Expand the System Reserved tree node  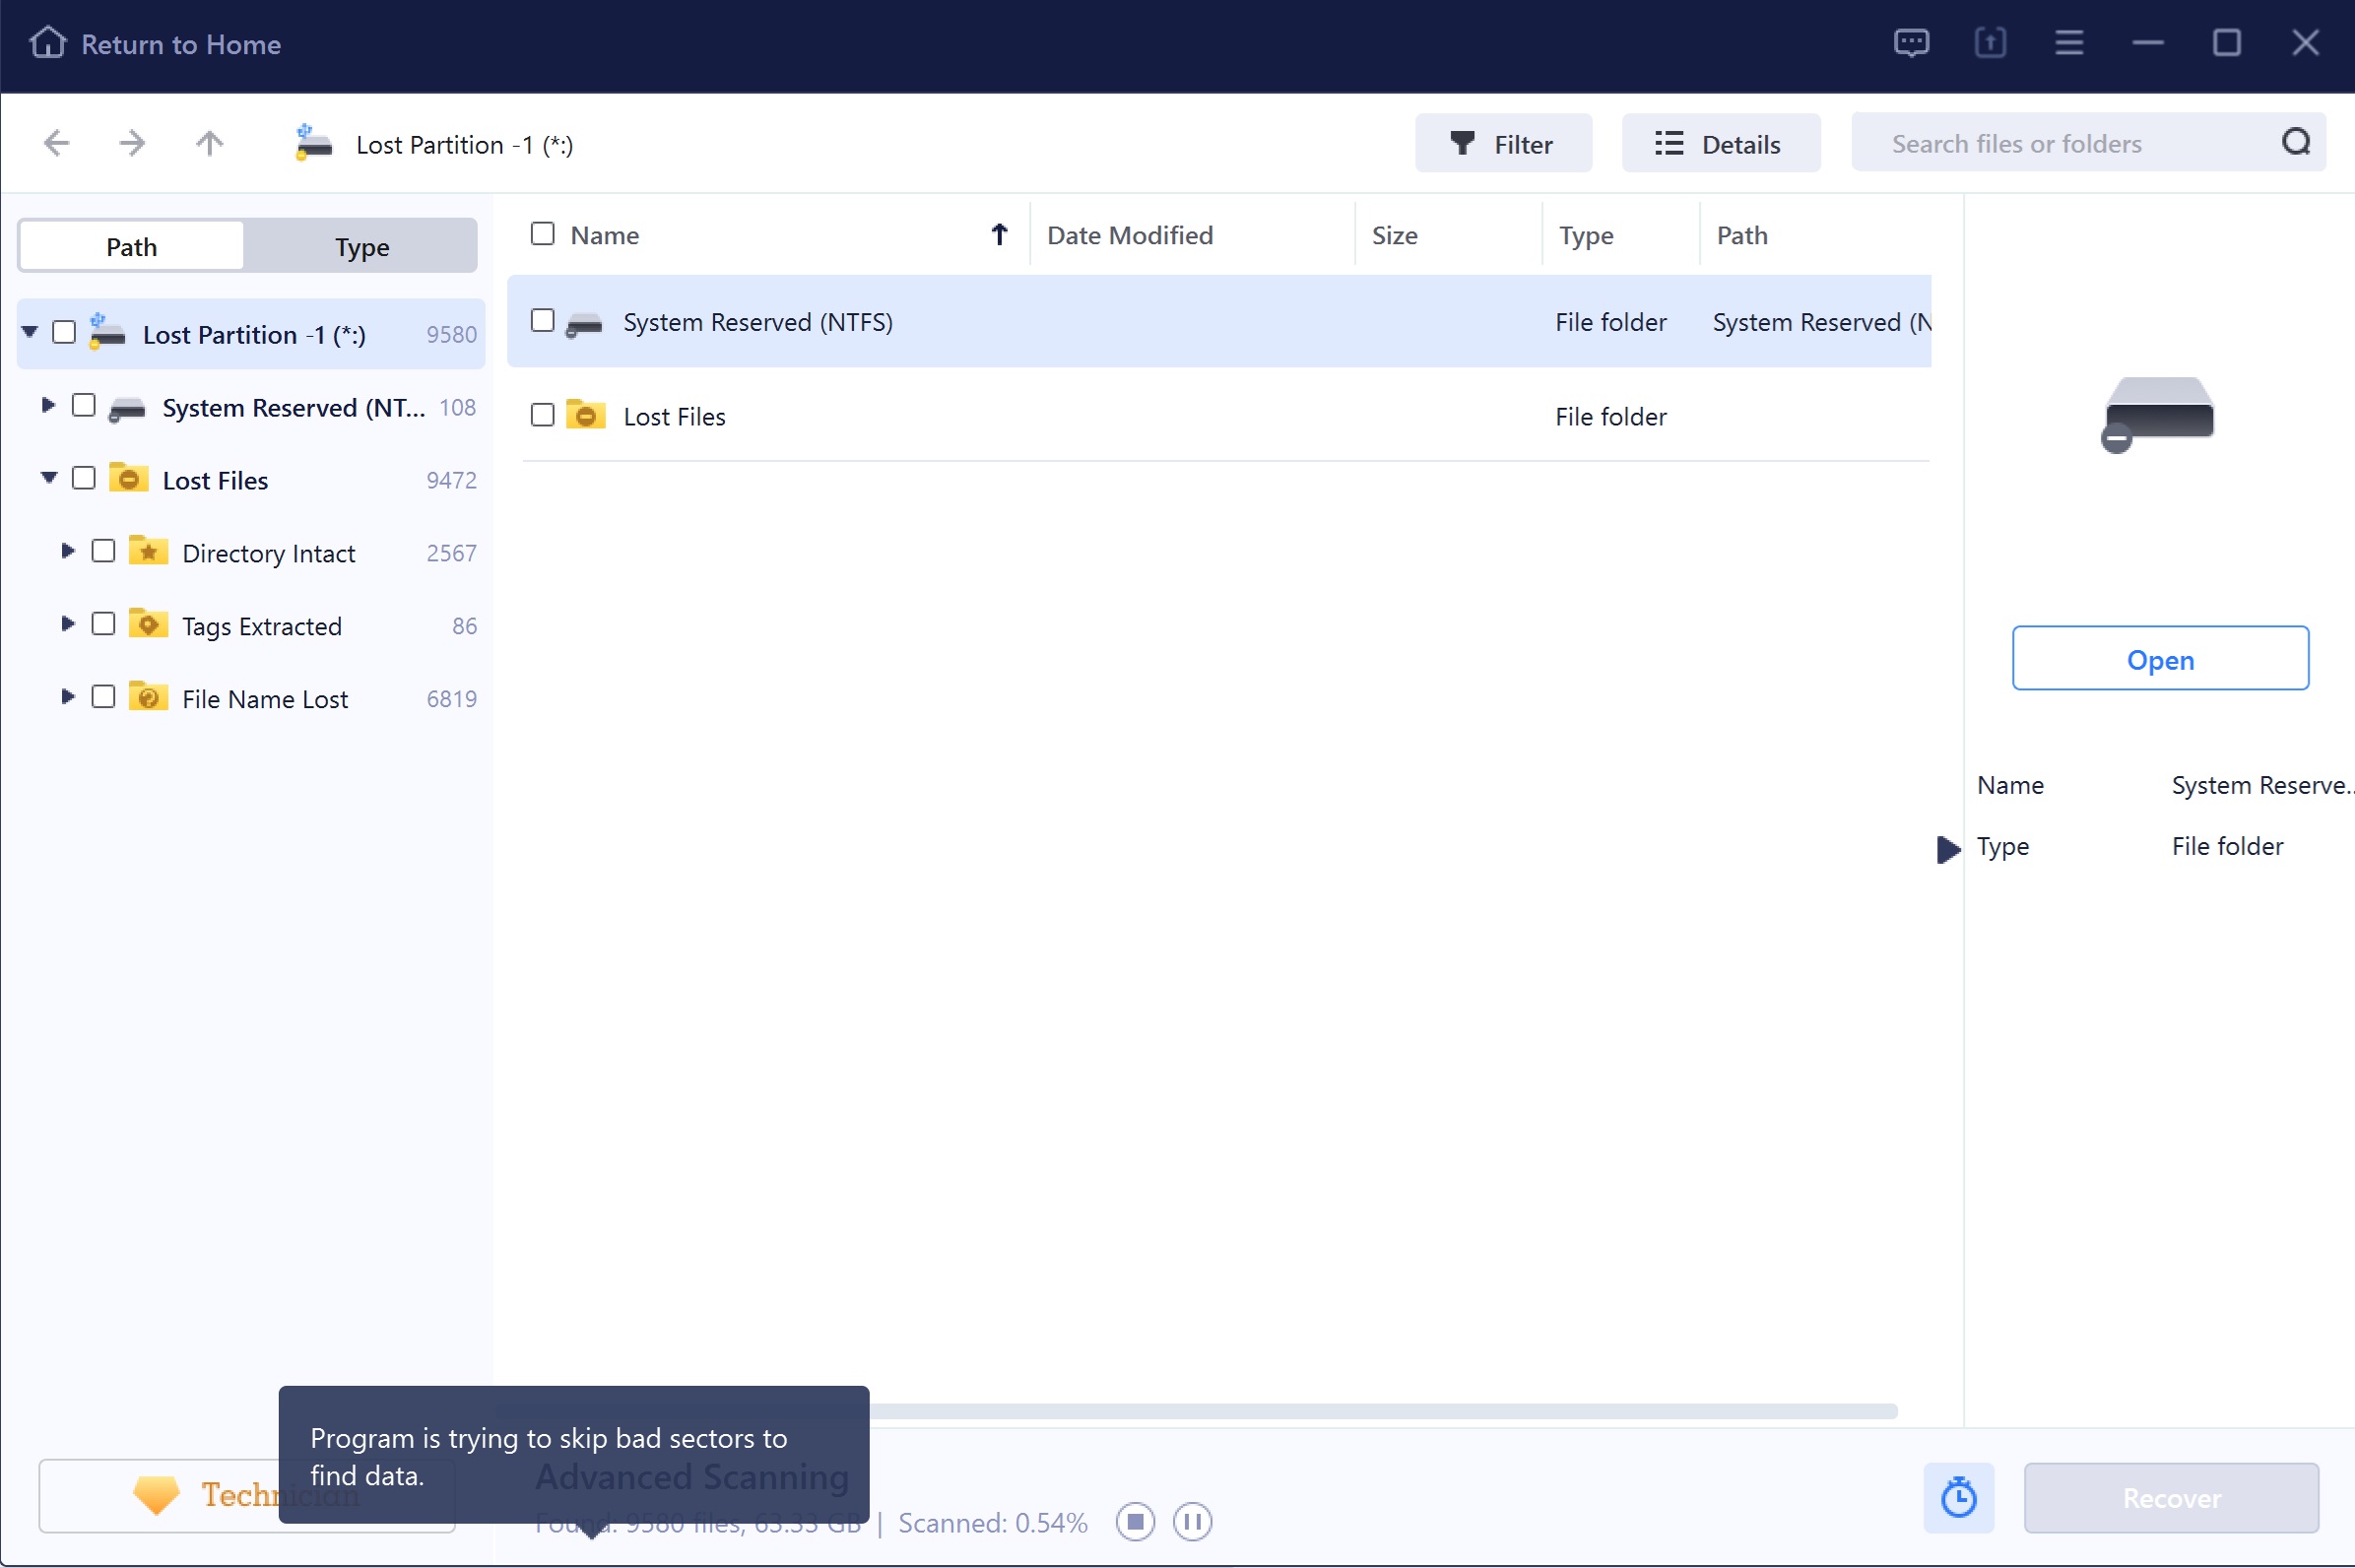click(47, 405)
